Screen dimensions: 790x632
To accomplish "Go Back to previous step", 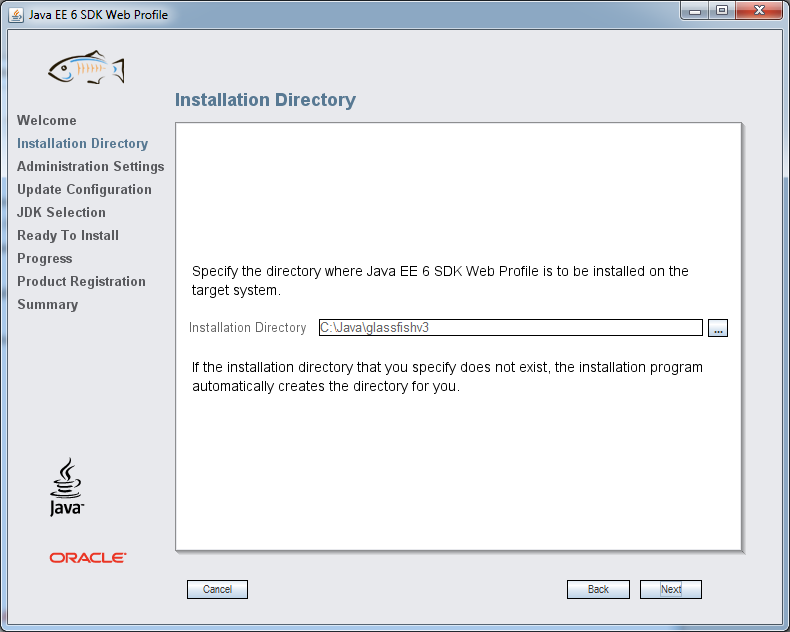I will coord(598,589).
